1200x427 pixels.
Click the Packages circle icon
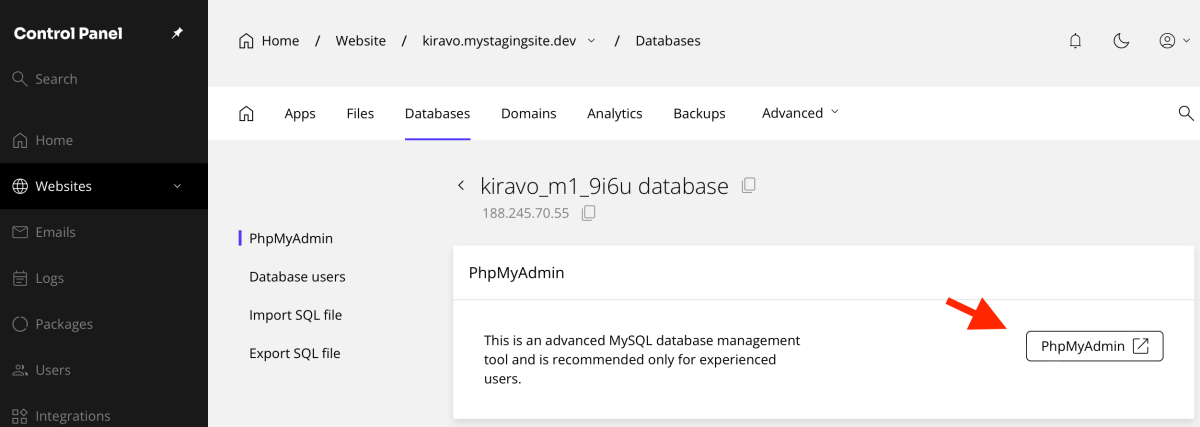coord(19,324)
